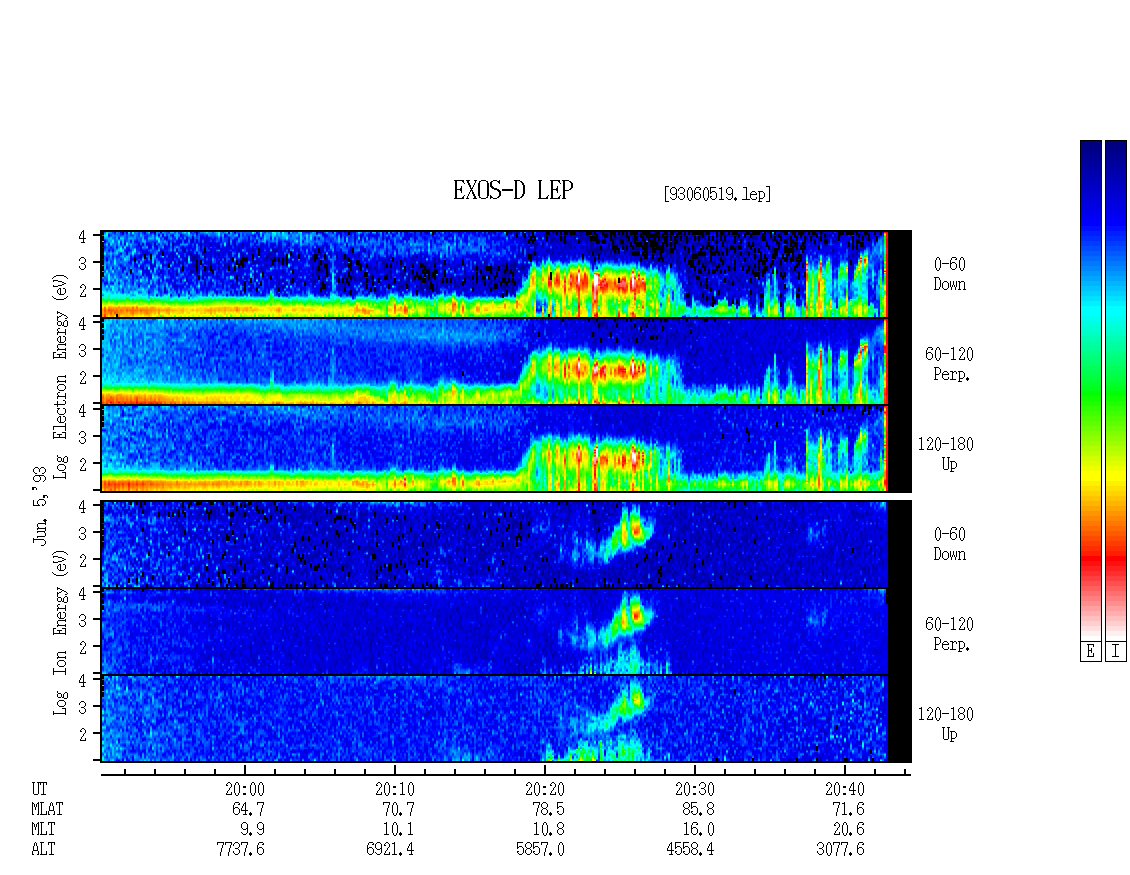Image resolution: width=1130 pixels, height=875 pixels.
Task: Click the 0-60 Down label beside the ion panels
Action: 950,544
